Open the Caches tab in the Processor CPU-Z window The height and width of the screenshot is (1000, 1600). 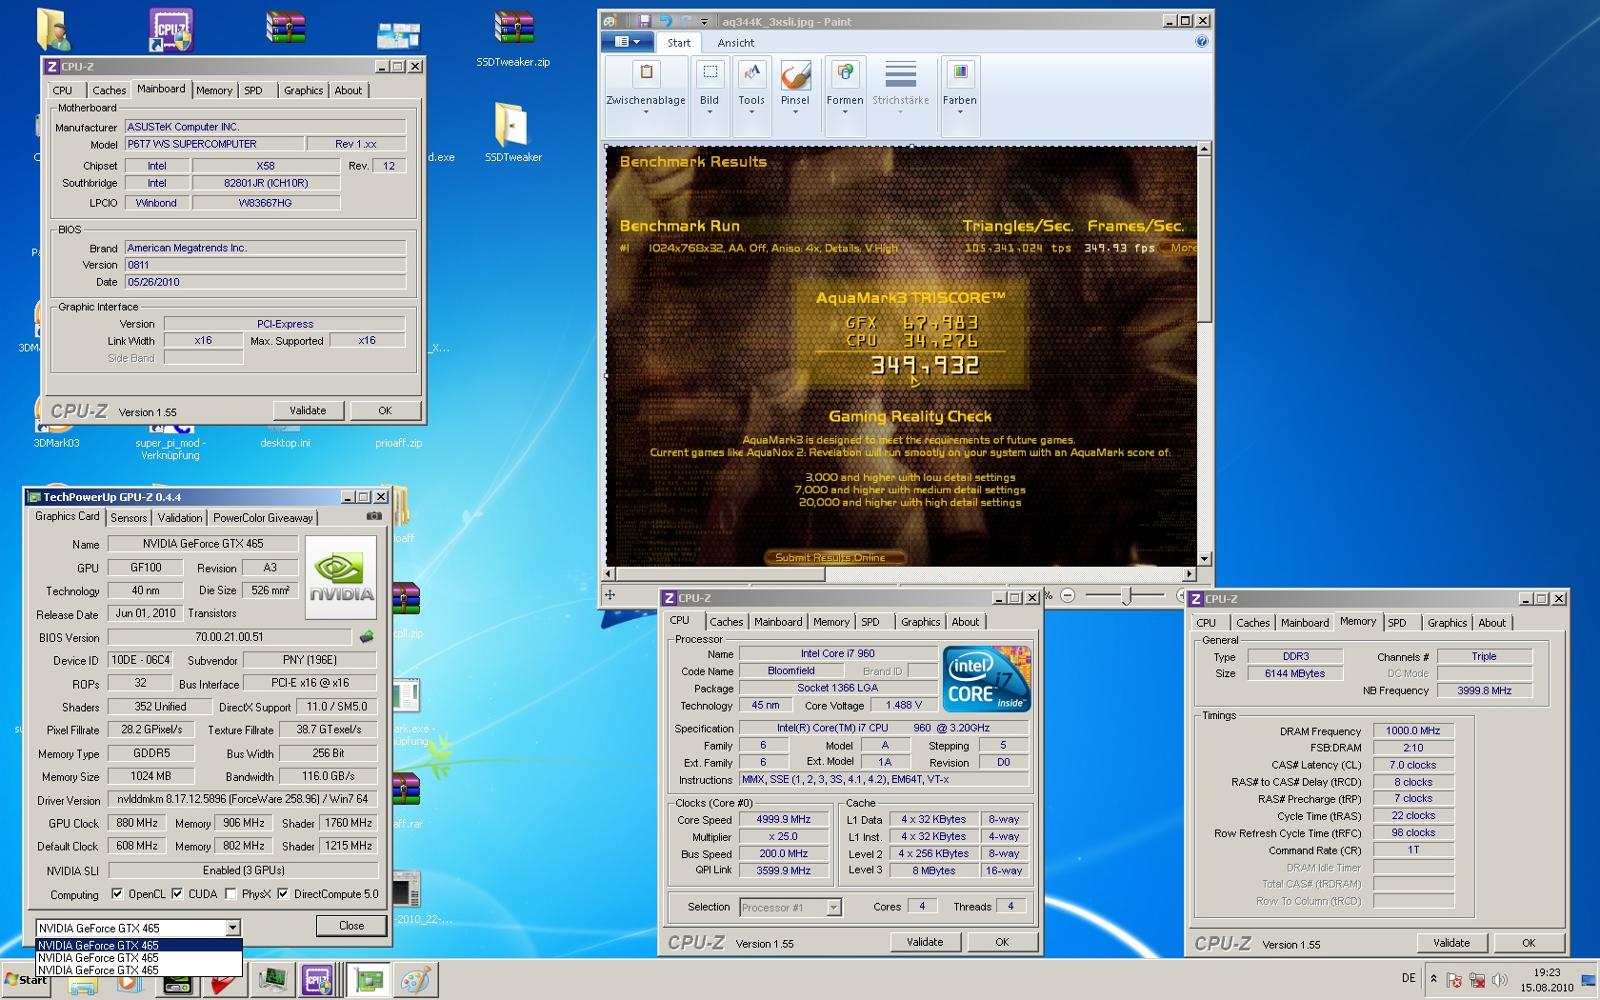click(727, 622)
